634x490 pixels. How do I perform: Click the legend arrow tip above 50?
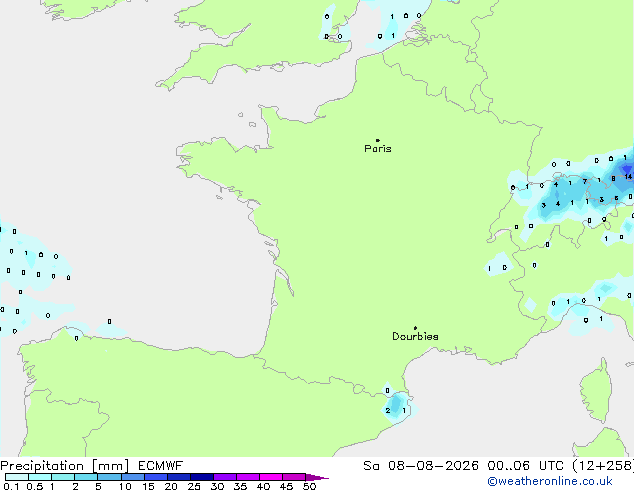(317, 477)
